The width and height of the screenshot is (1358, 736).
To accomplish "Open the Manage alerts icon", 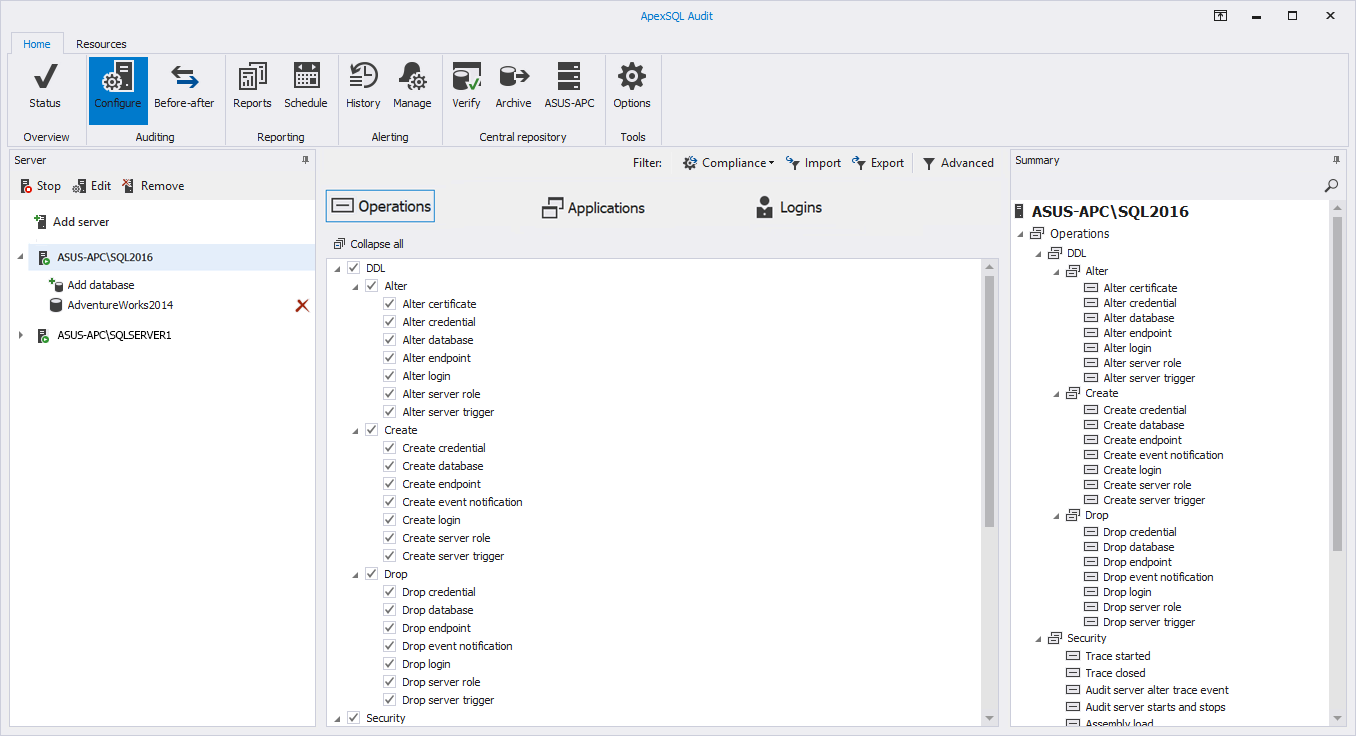I will click(412, 87).
